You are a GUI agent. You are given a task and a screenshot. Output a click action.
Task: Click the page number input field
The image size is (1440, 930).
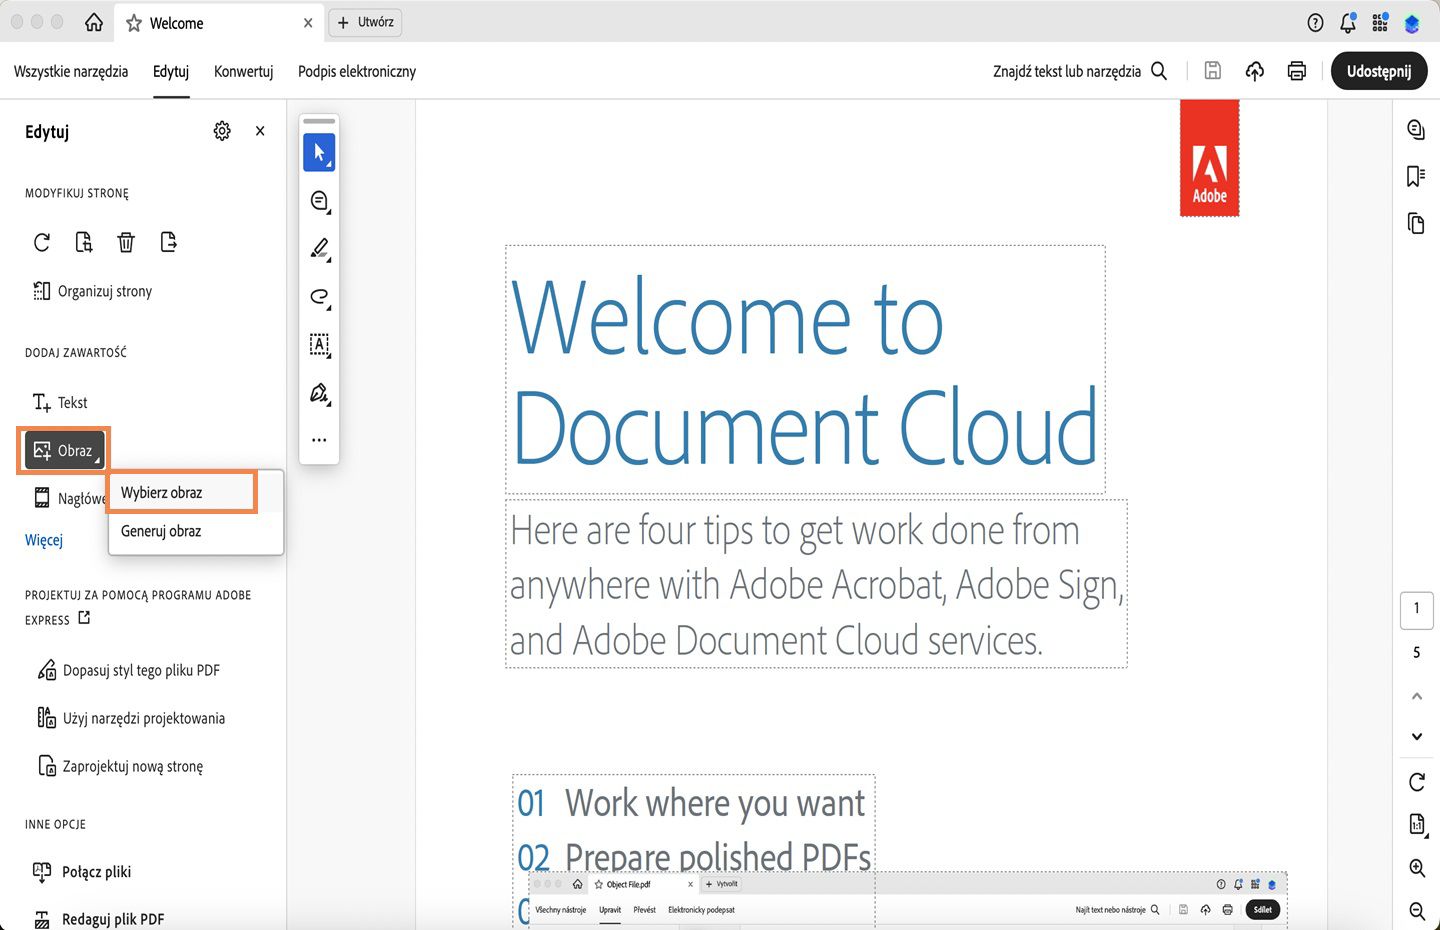tap(1417, 610)
